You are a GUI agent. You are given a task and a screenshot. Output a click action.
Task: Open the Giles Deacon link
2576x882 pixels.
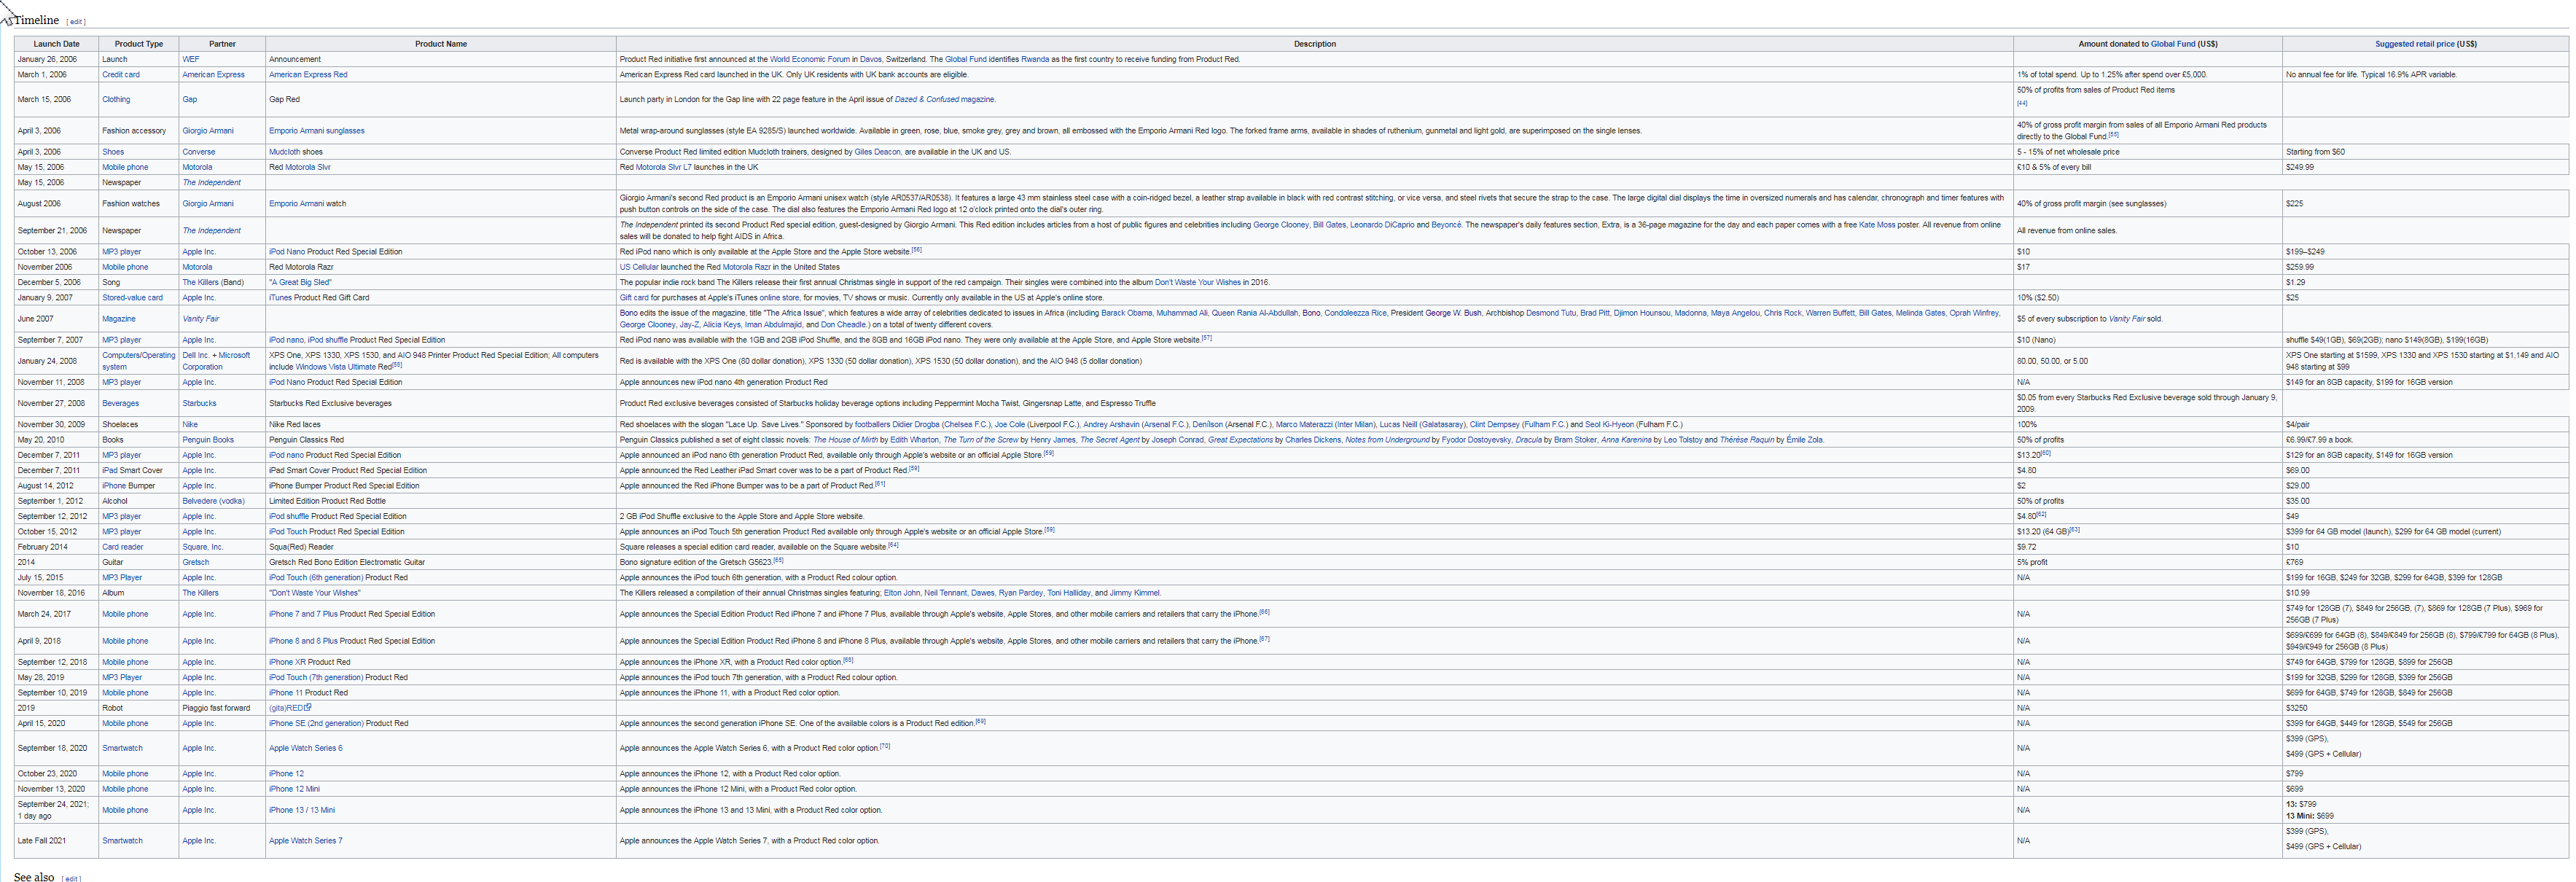[877, 152]
